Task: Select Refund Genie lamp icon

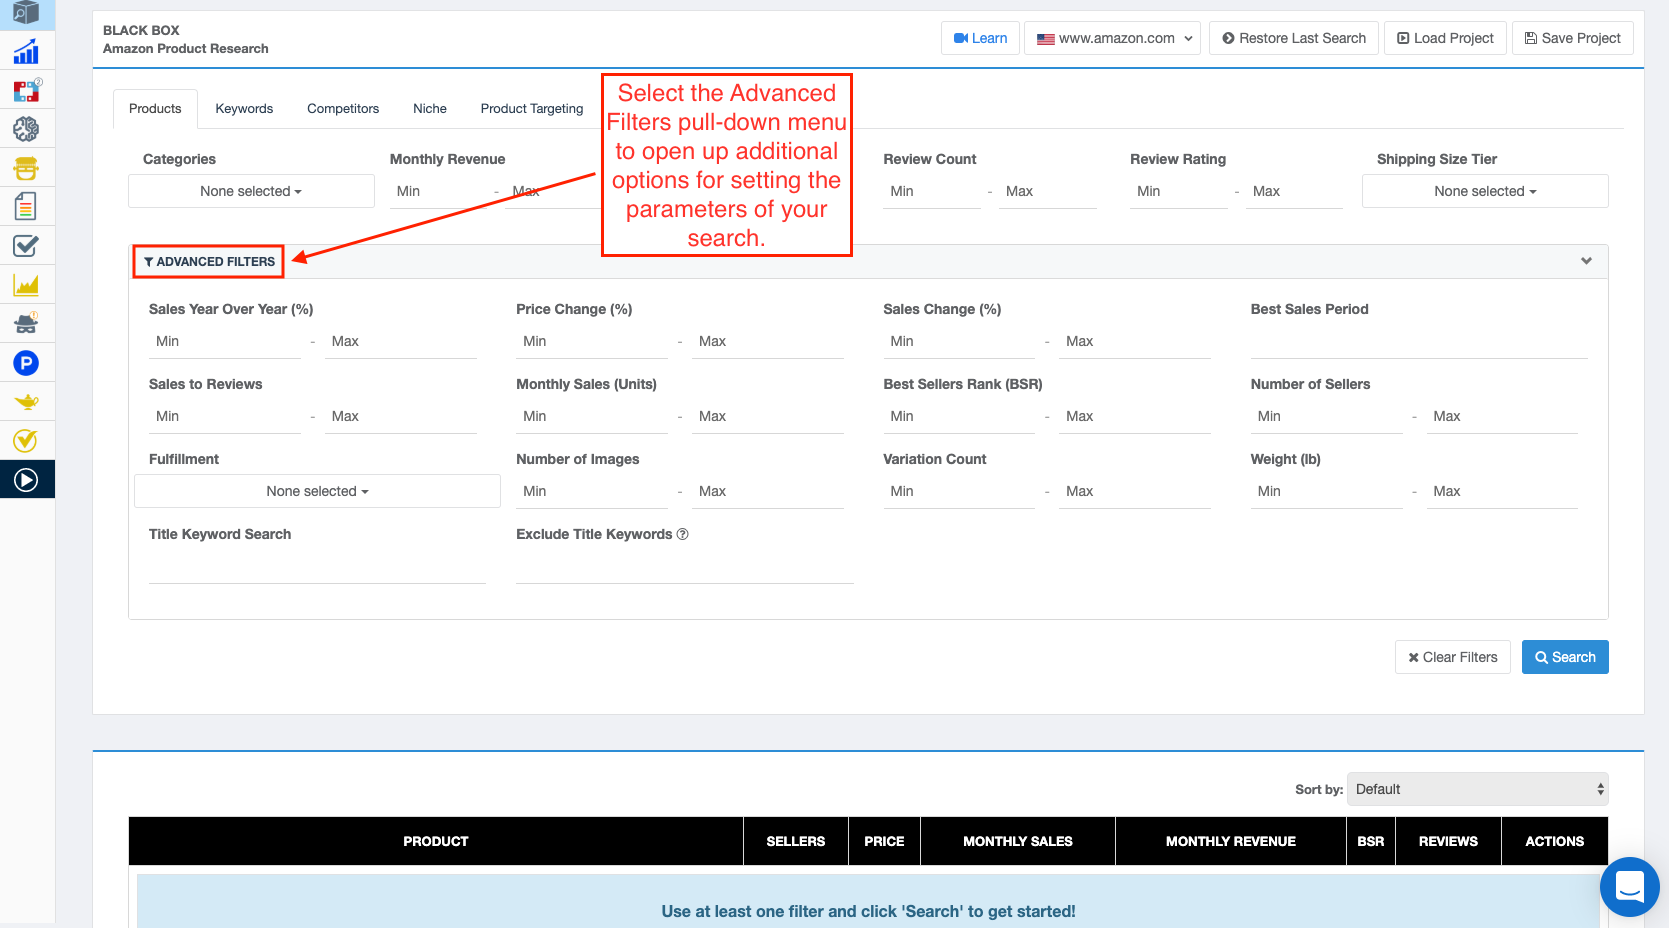Action: pyautogui.click(x=27, y=401)
